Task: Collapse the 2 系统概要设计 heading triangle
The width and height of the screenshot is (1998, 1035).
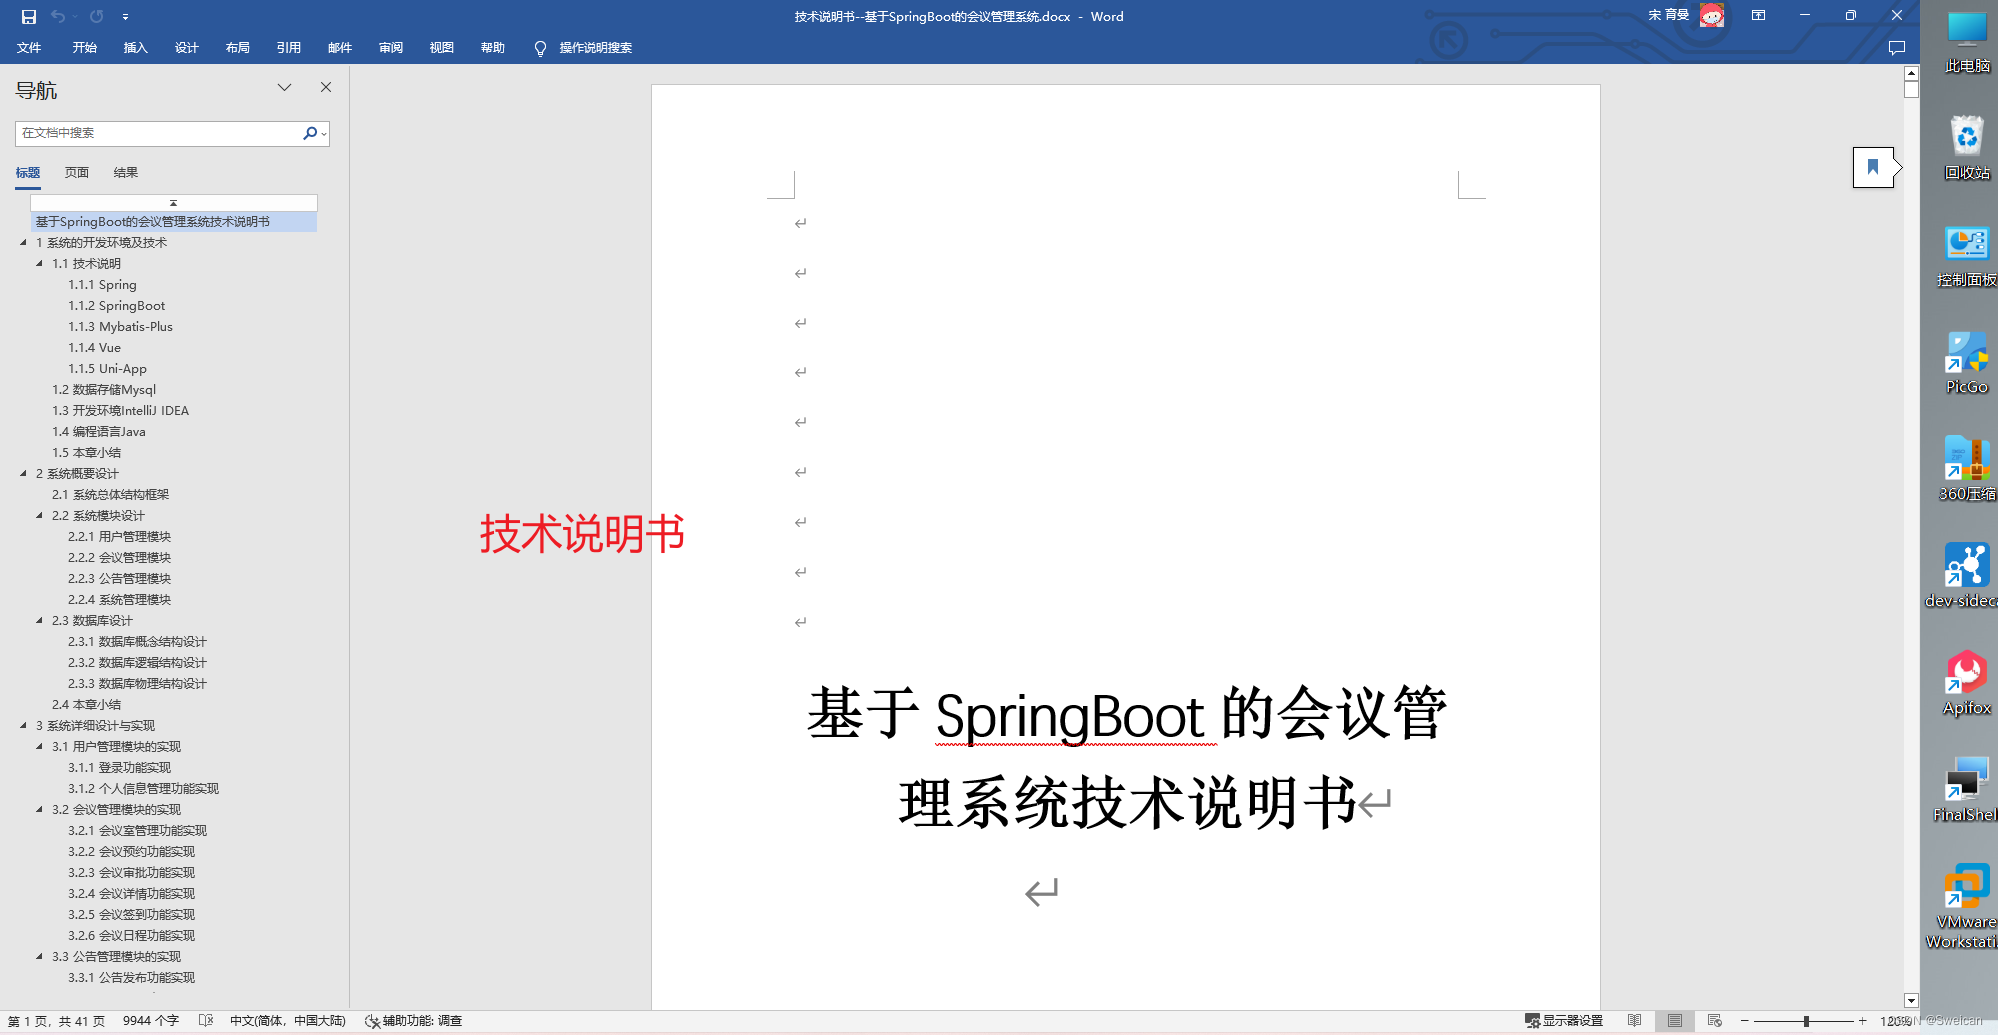Action: tap(23, 473)
